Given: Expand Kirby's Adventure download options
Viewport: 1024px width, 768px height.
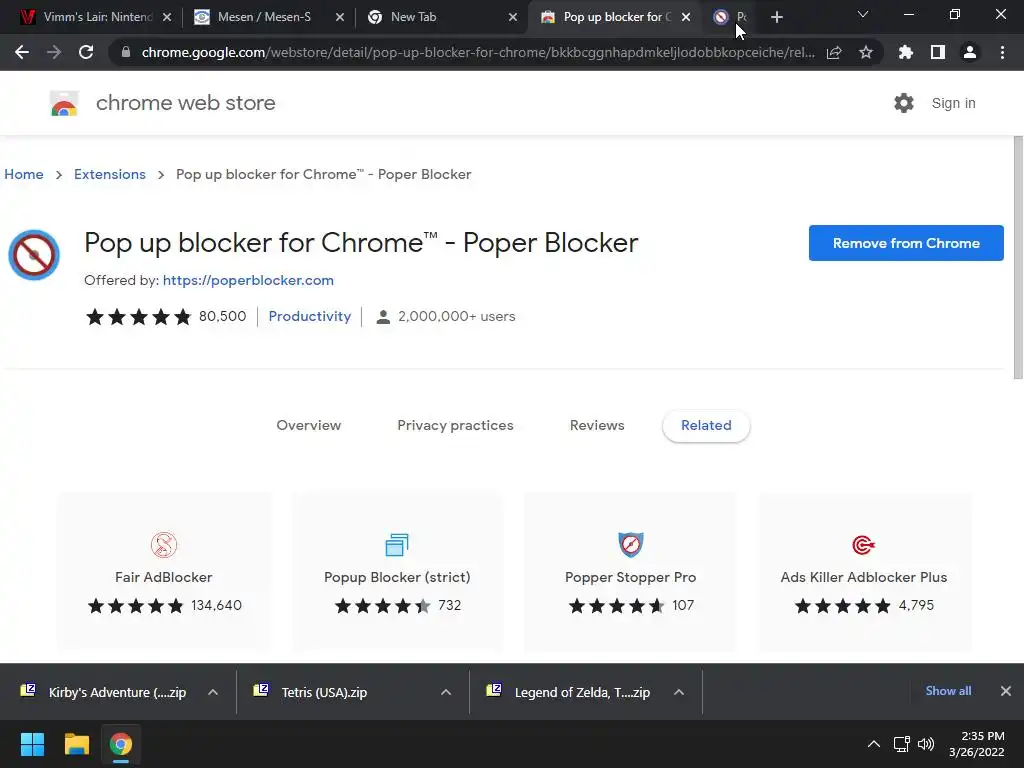Looking at the screenshot, I should [x=213, y=692].
